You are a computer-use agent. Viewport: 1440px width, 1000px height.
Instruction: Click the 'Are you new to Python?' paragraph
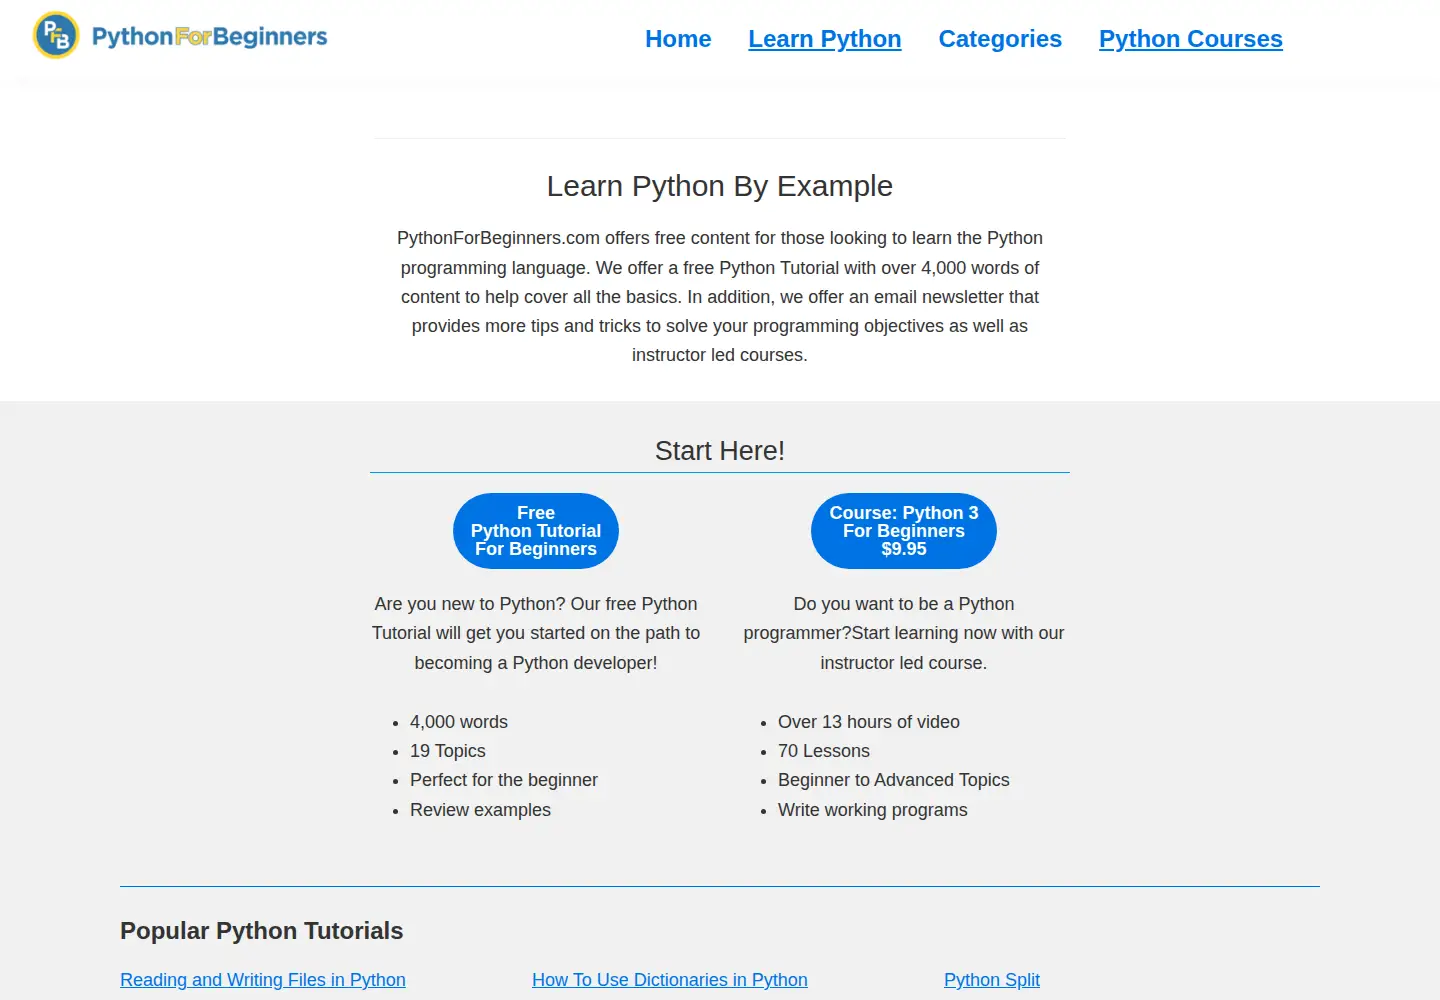click(x=536, y=633)
